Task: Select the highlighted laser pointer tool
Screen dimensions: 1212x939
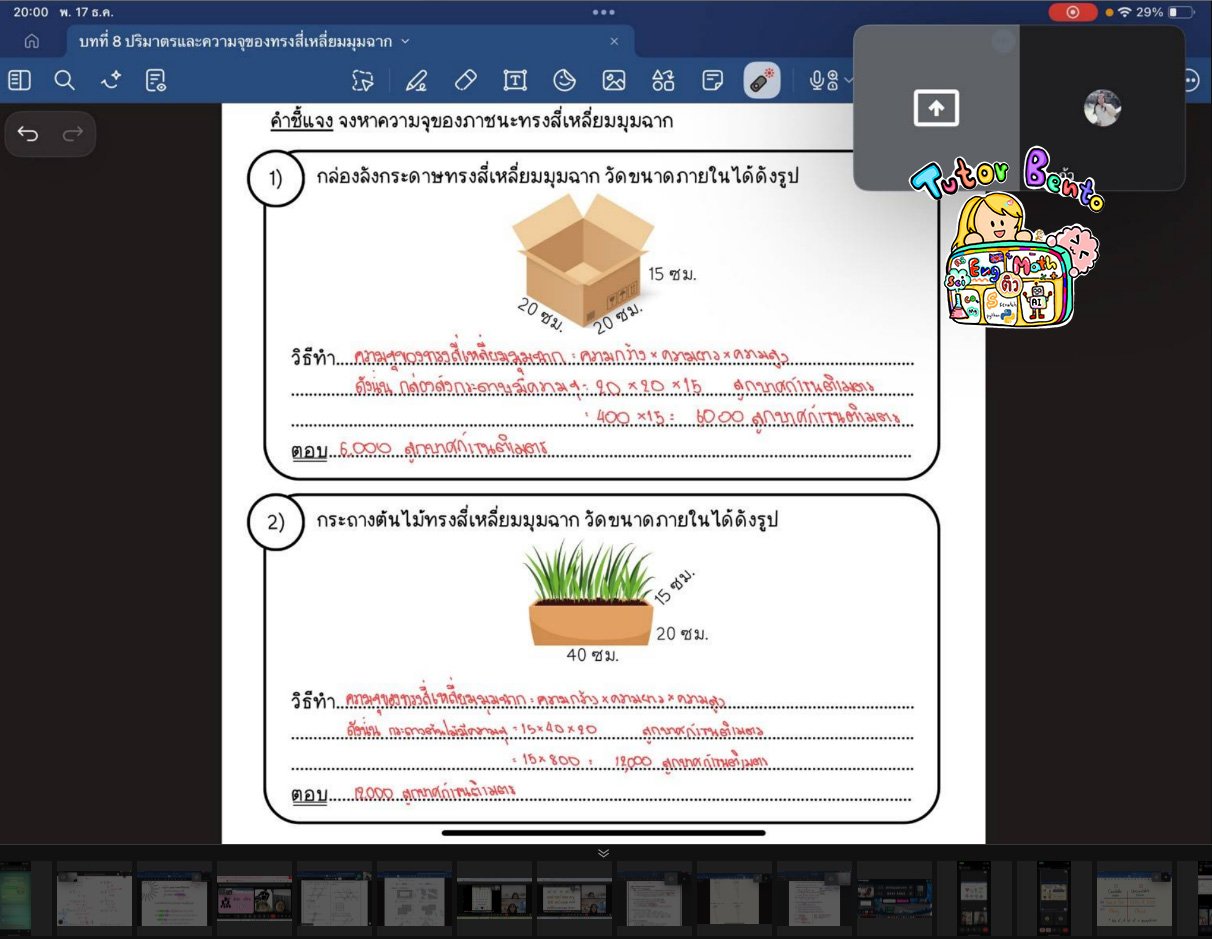Action: tap(762, 80)
